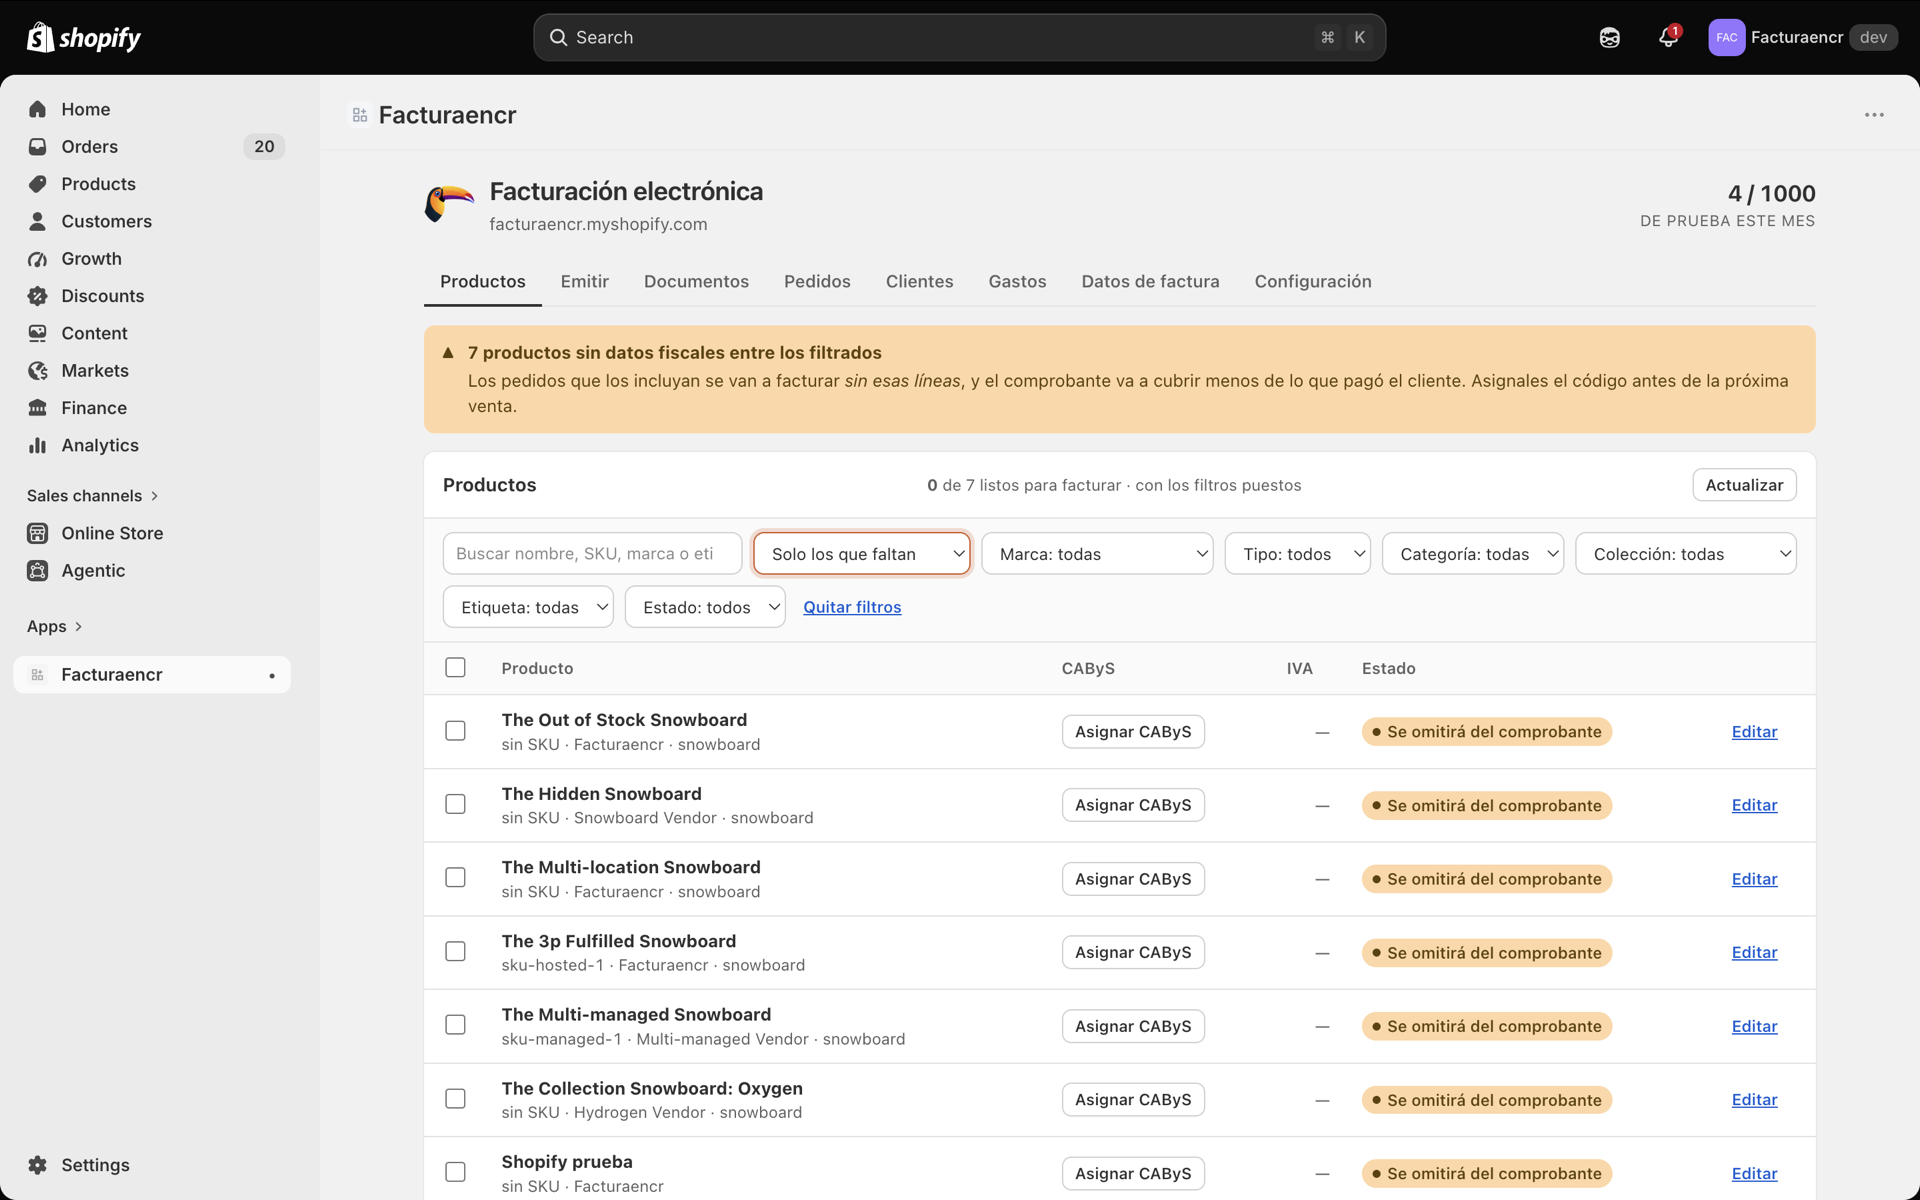Click the Actualizar button
The width and height of the screenshot is (1920, 1200).
tap(1744, 485)
